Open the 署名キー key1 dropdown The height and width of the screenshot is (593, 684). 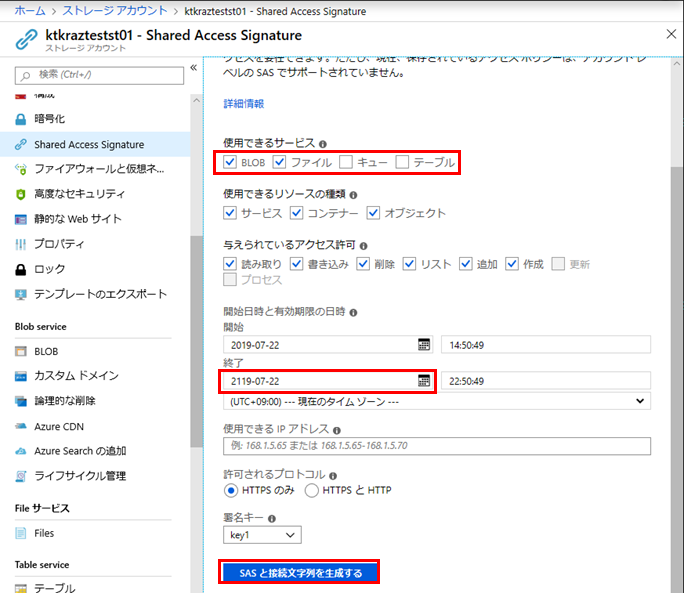[262, 535]
